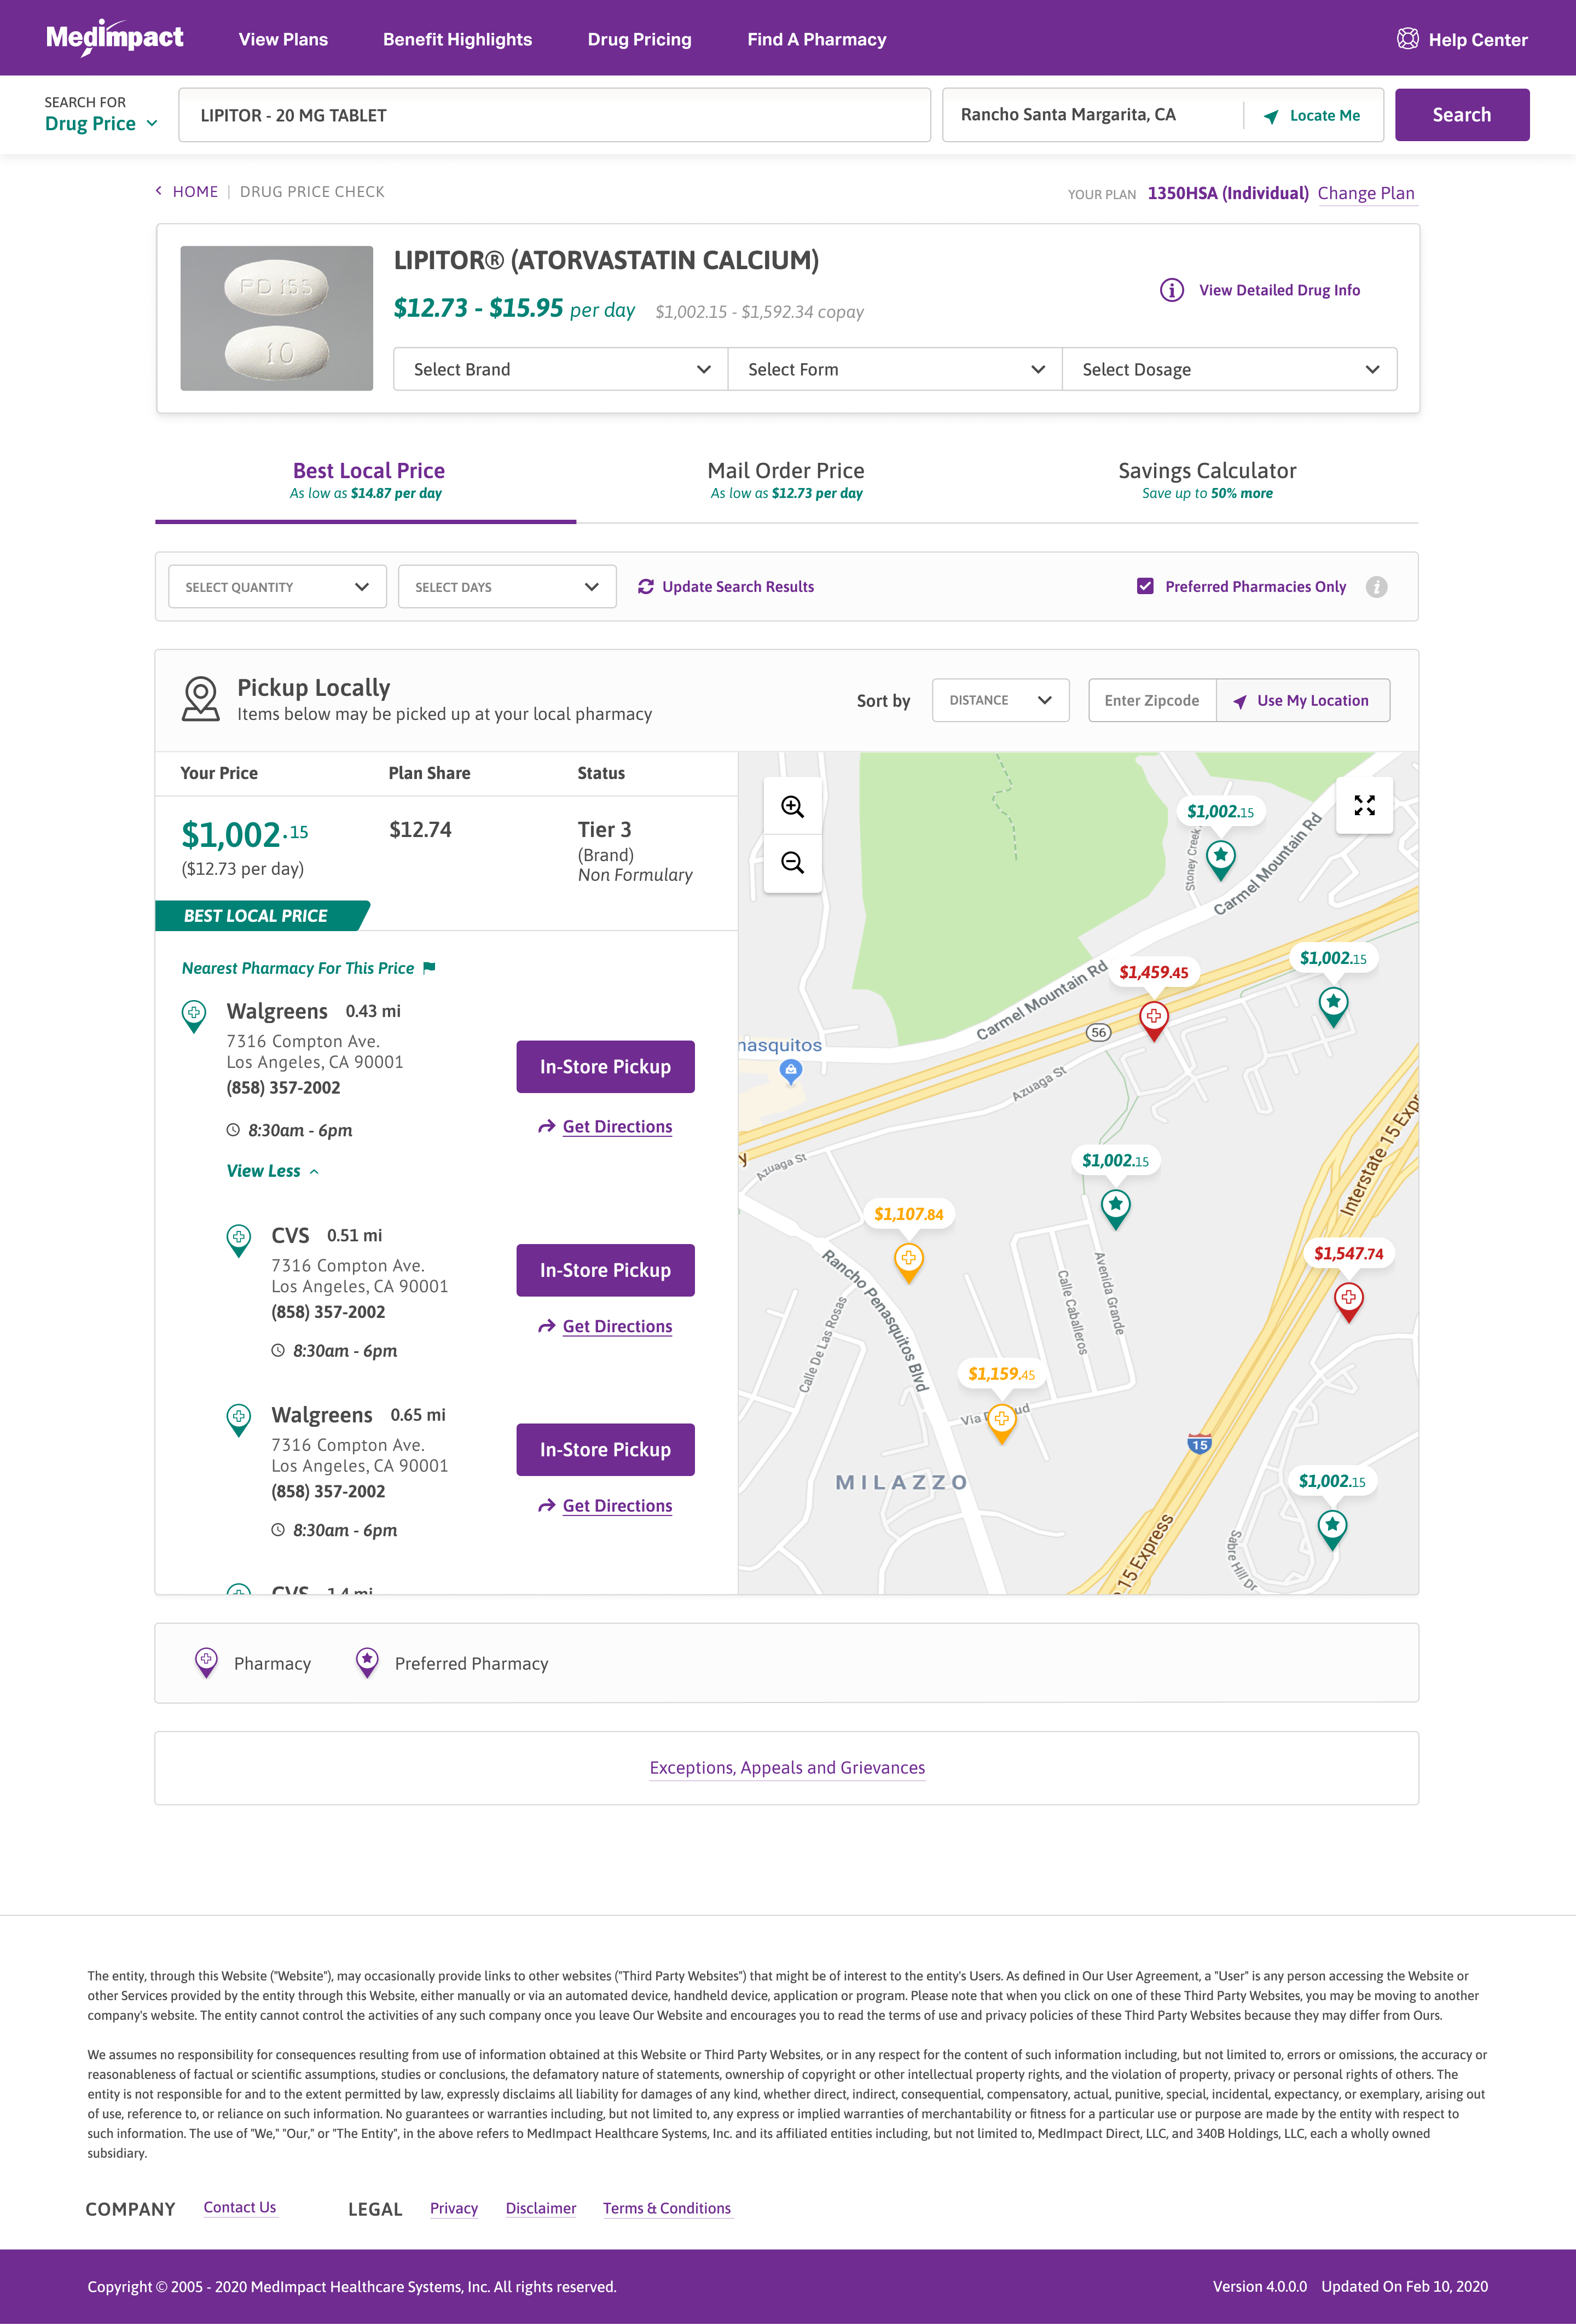
Task: Open the Select Form dropdown
Action: pyautogui.click(x=895, y=369)
